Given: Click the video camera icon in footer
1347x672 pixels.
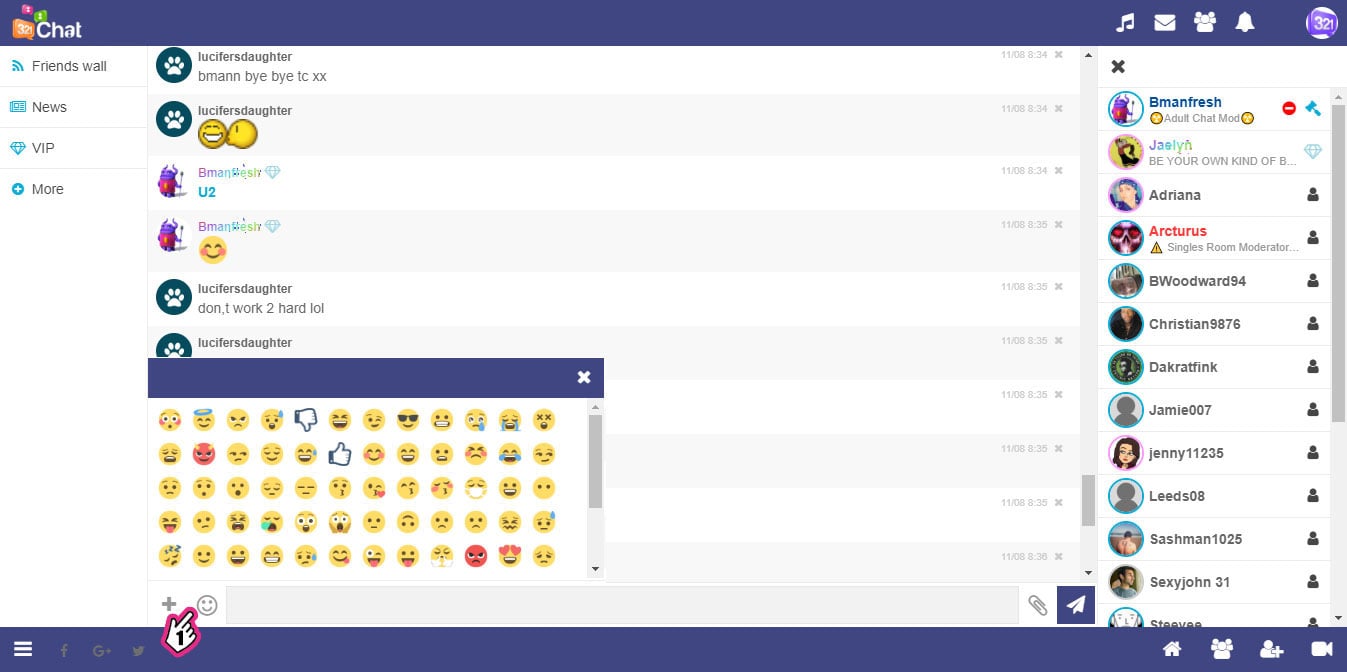Looking at the screenshot, I should tap(1322, 649).
